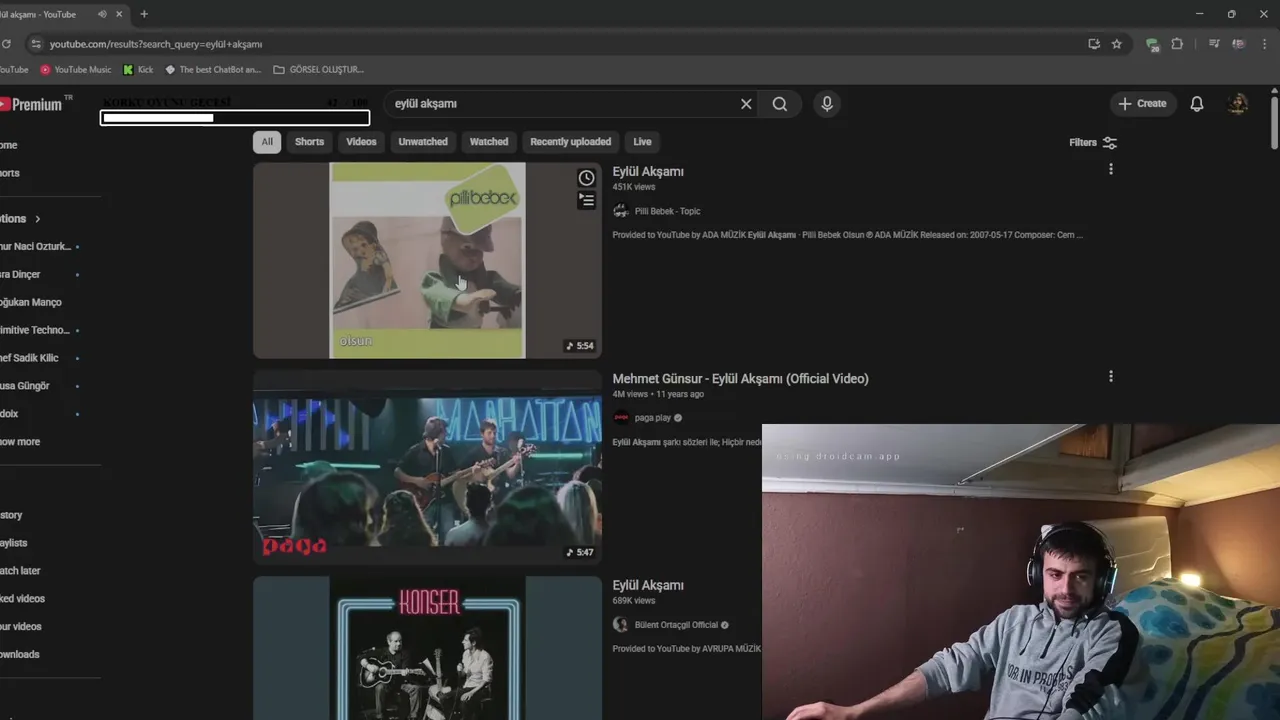The image size is (1280, 720).
Task: Open the media controls icon in Chrome toolbar
Action: point(1214,44)
